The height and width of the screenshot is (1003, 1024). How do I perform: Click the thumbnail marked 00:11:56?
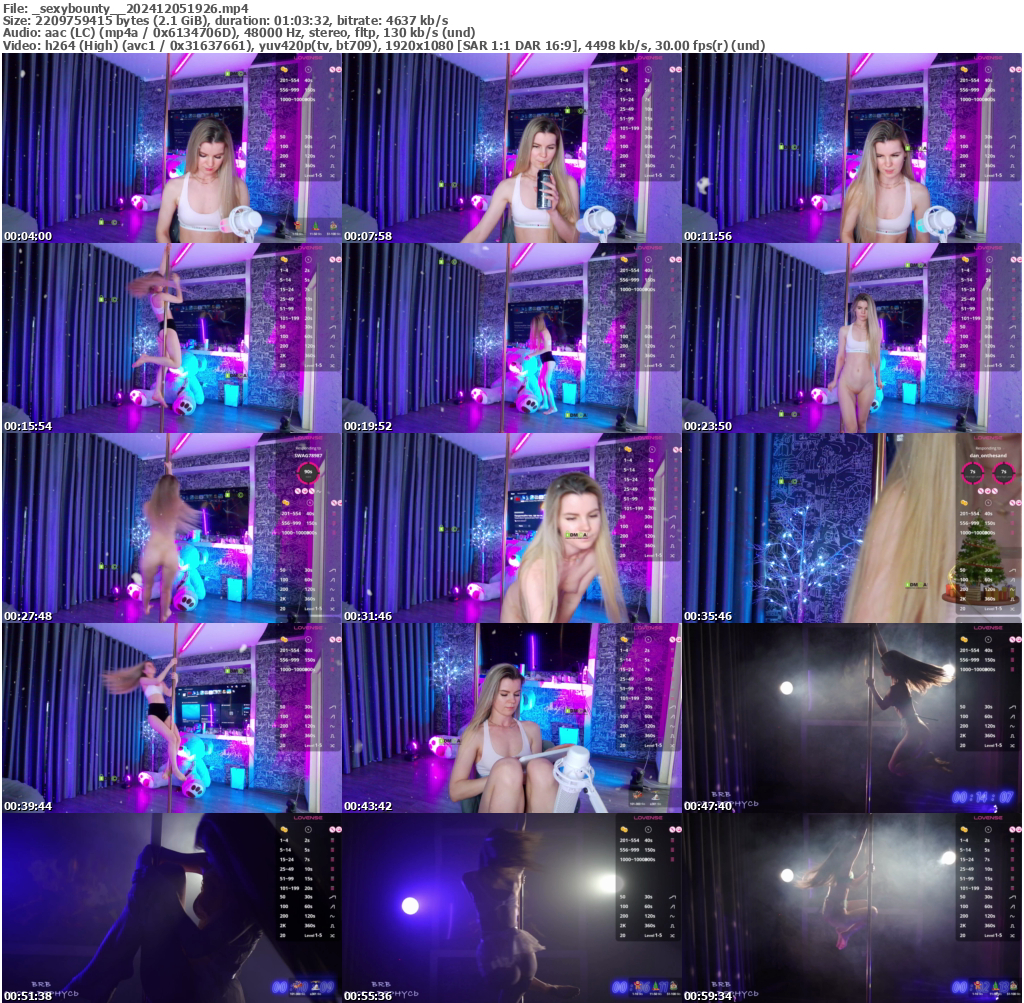(x=851, y=148)
